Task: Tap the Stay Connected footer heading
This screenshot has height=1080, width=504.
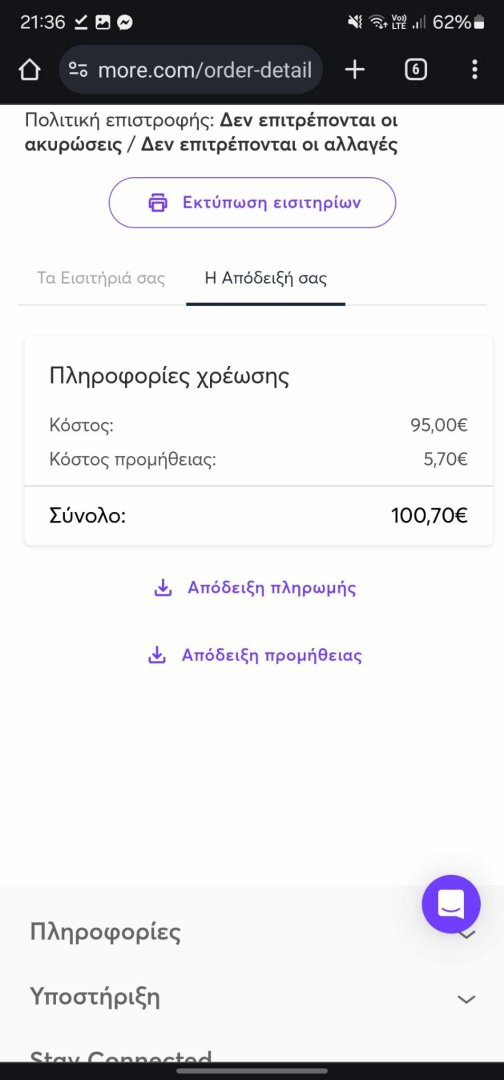Action: click(x=120, y=1055)
